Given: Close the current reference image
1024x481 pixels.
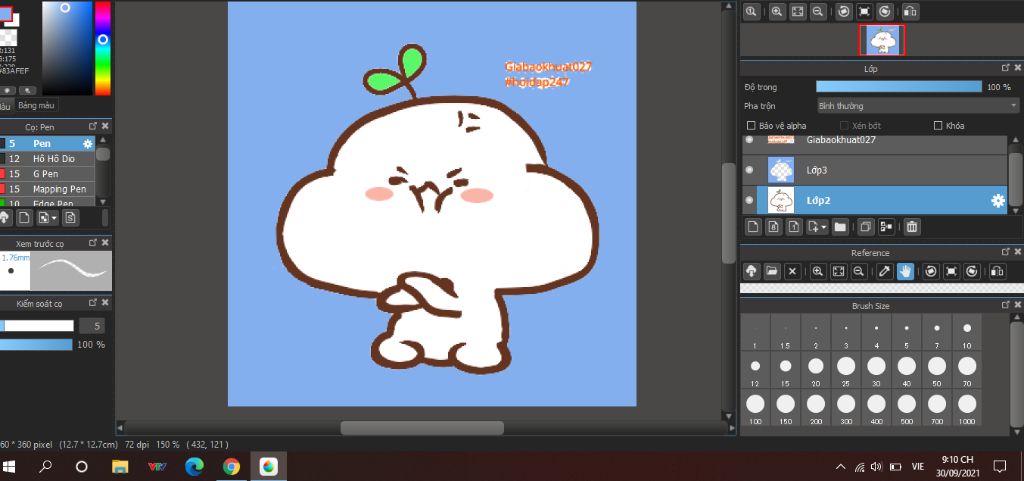Looking at the screenshot, I should pos(793,271).
